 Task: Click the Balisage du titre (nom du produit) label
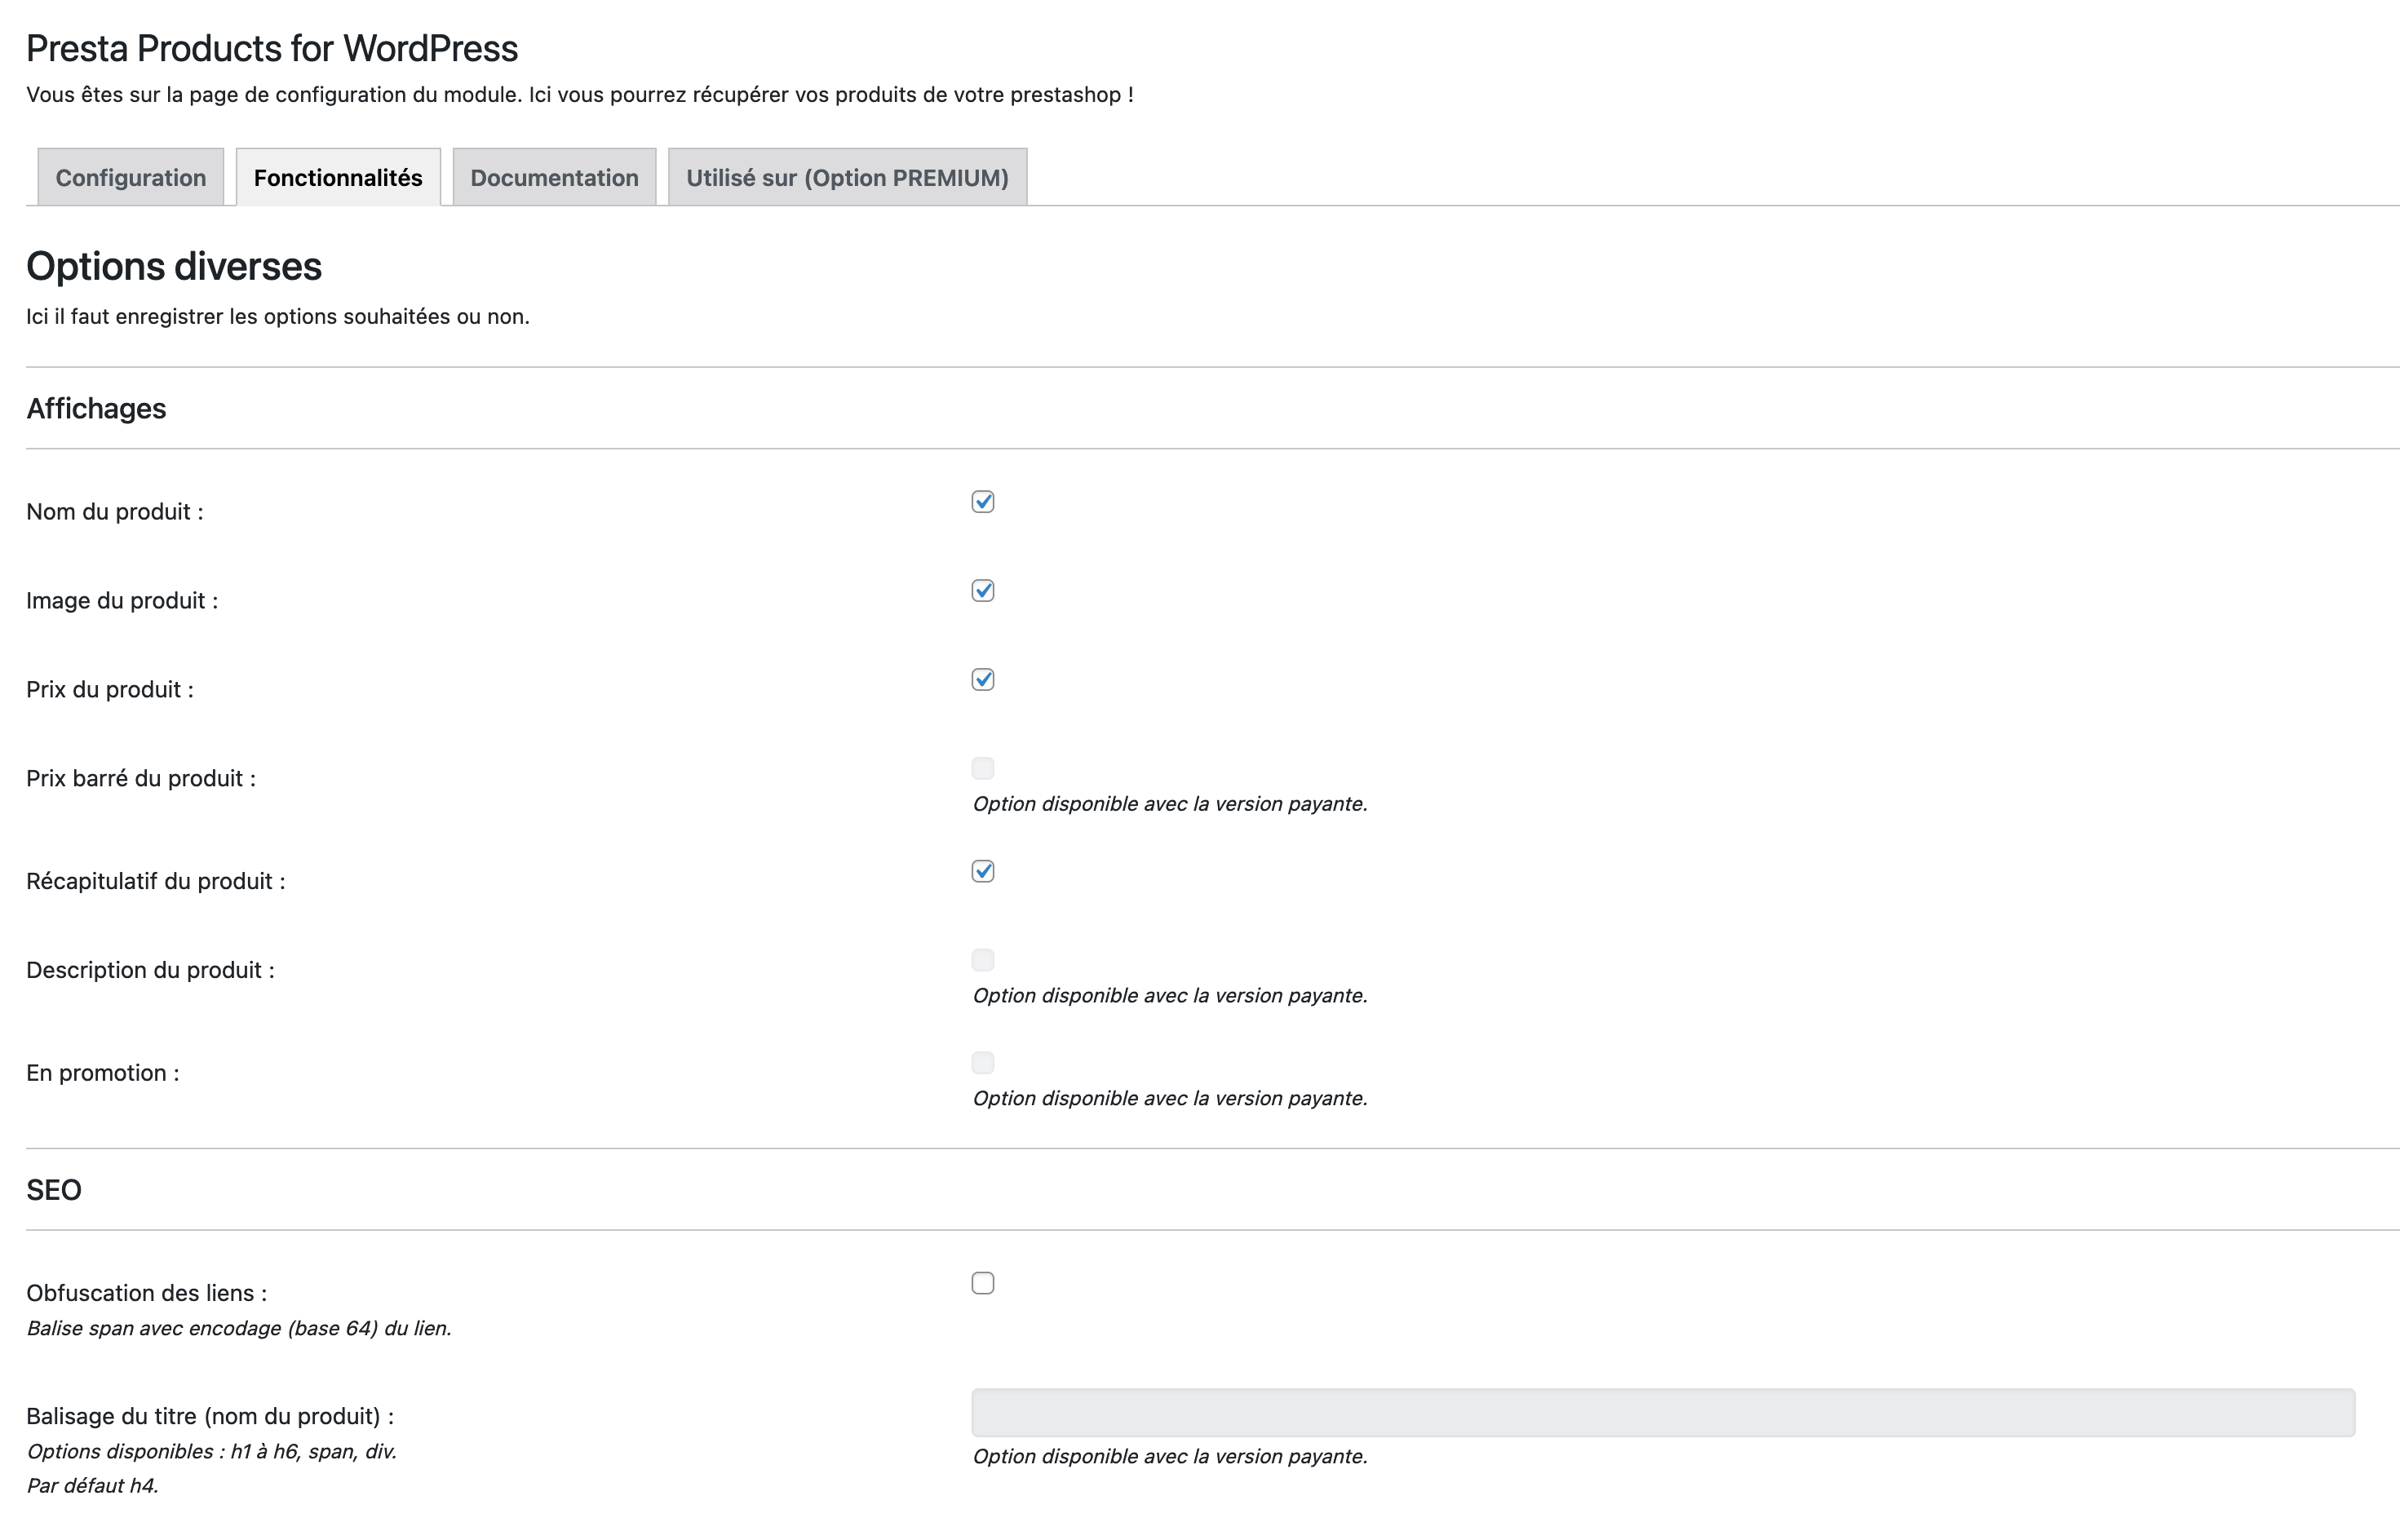coord(210,1416)
